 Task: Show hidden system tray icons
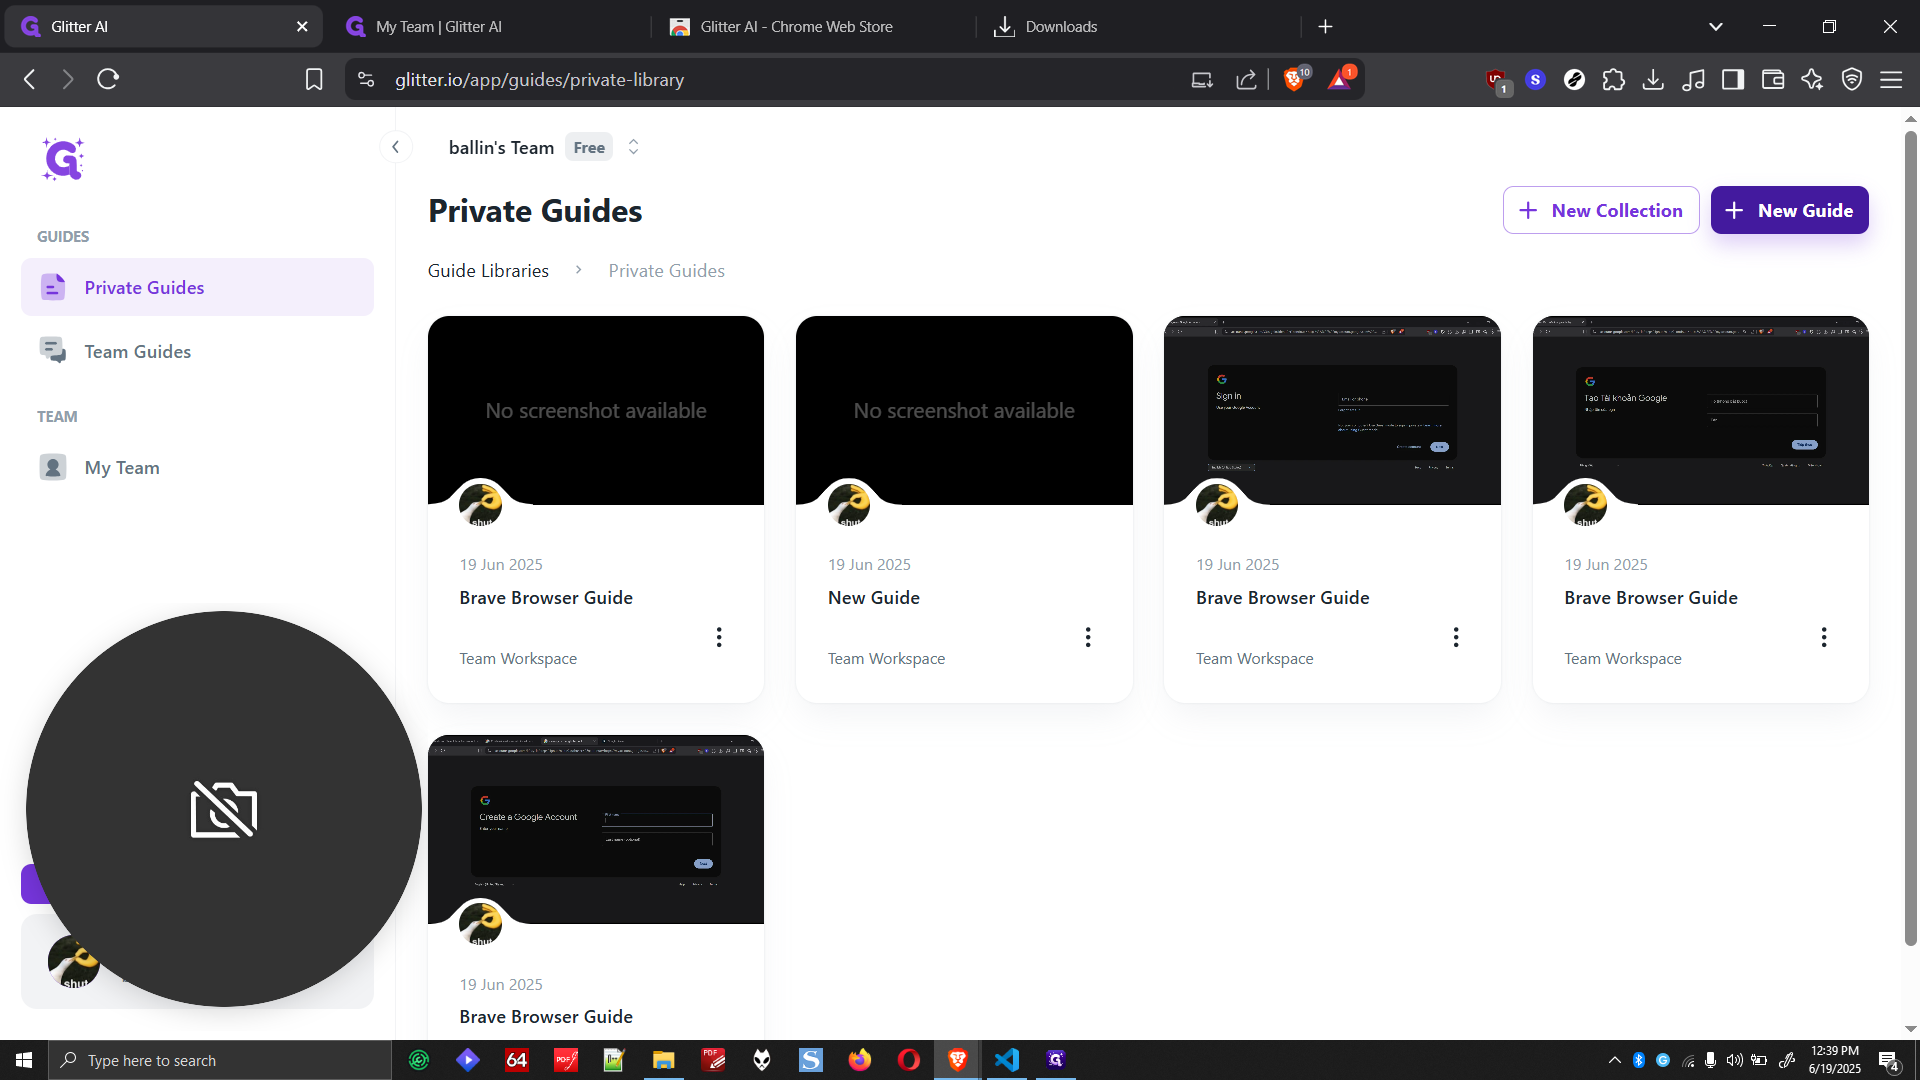[x=1614, y=1060]
